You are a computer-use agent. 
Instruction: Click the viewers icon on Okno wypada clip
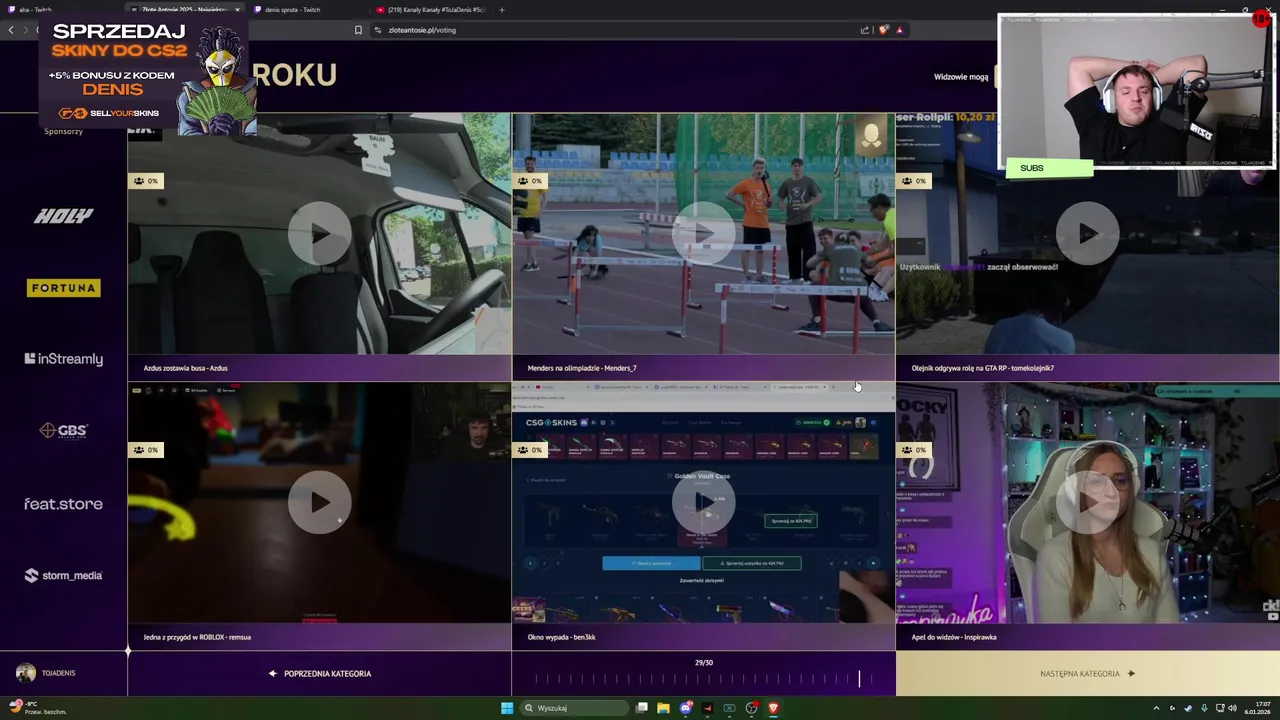(x=522, y=450)
